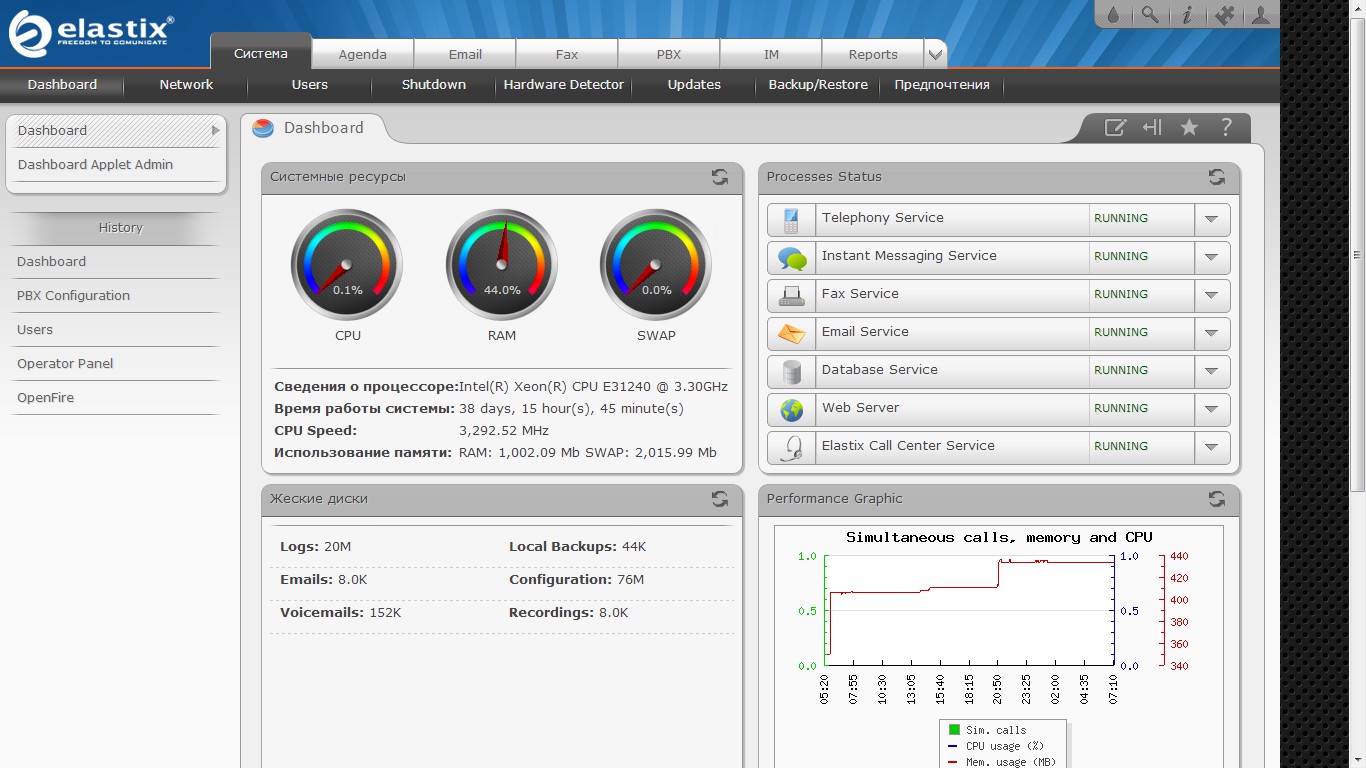Click the "Configuration: 76M" disk entry

[576, 580]
